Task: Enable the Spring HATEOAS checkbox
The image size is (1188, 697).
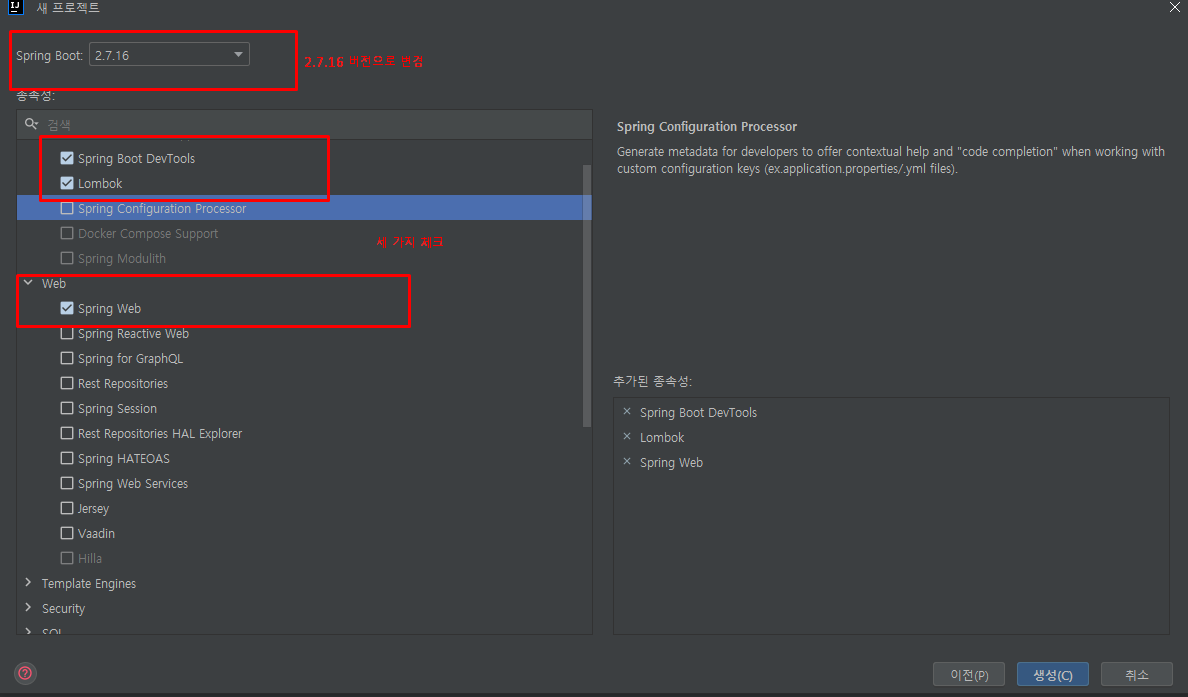Action: pos(67,458)
